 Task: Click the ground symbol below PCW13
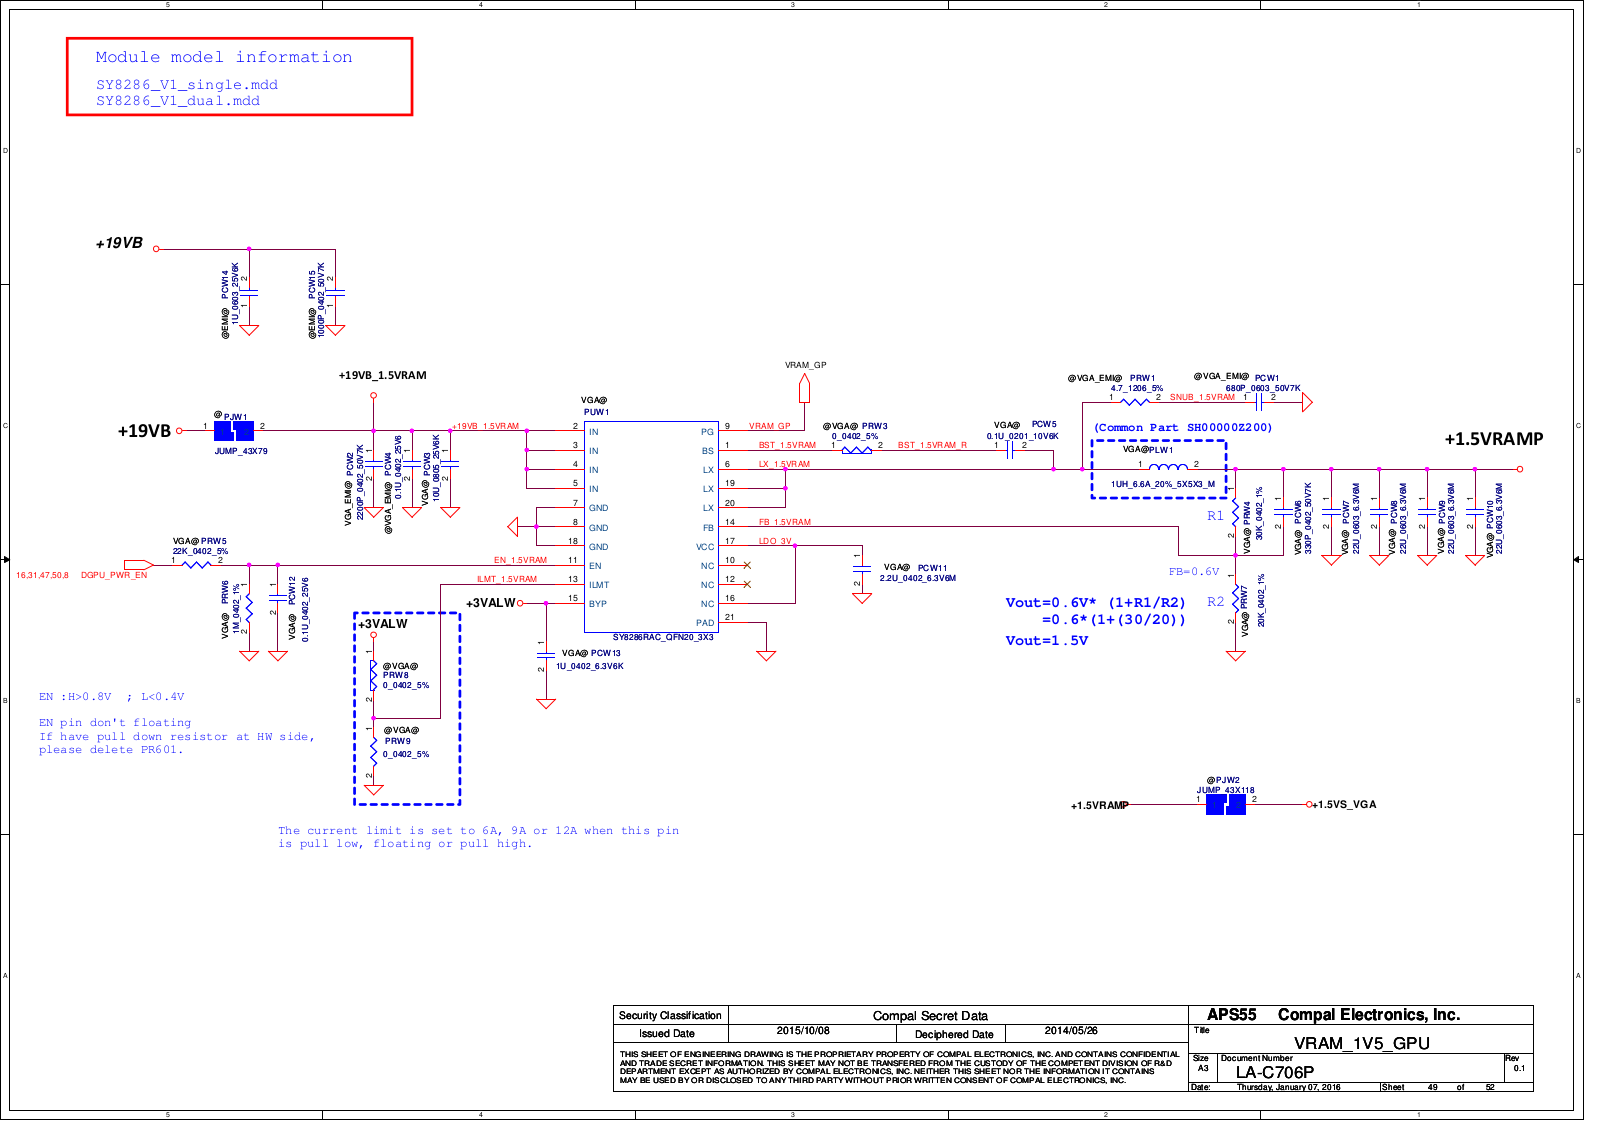click(x=546, y=703)
